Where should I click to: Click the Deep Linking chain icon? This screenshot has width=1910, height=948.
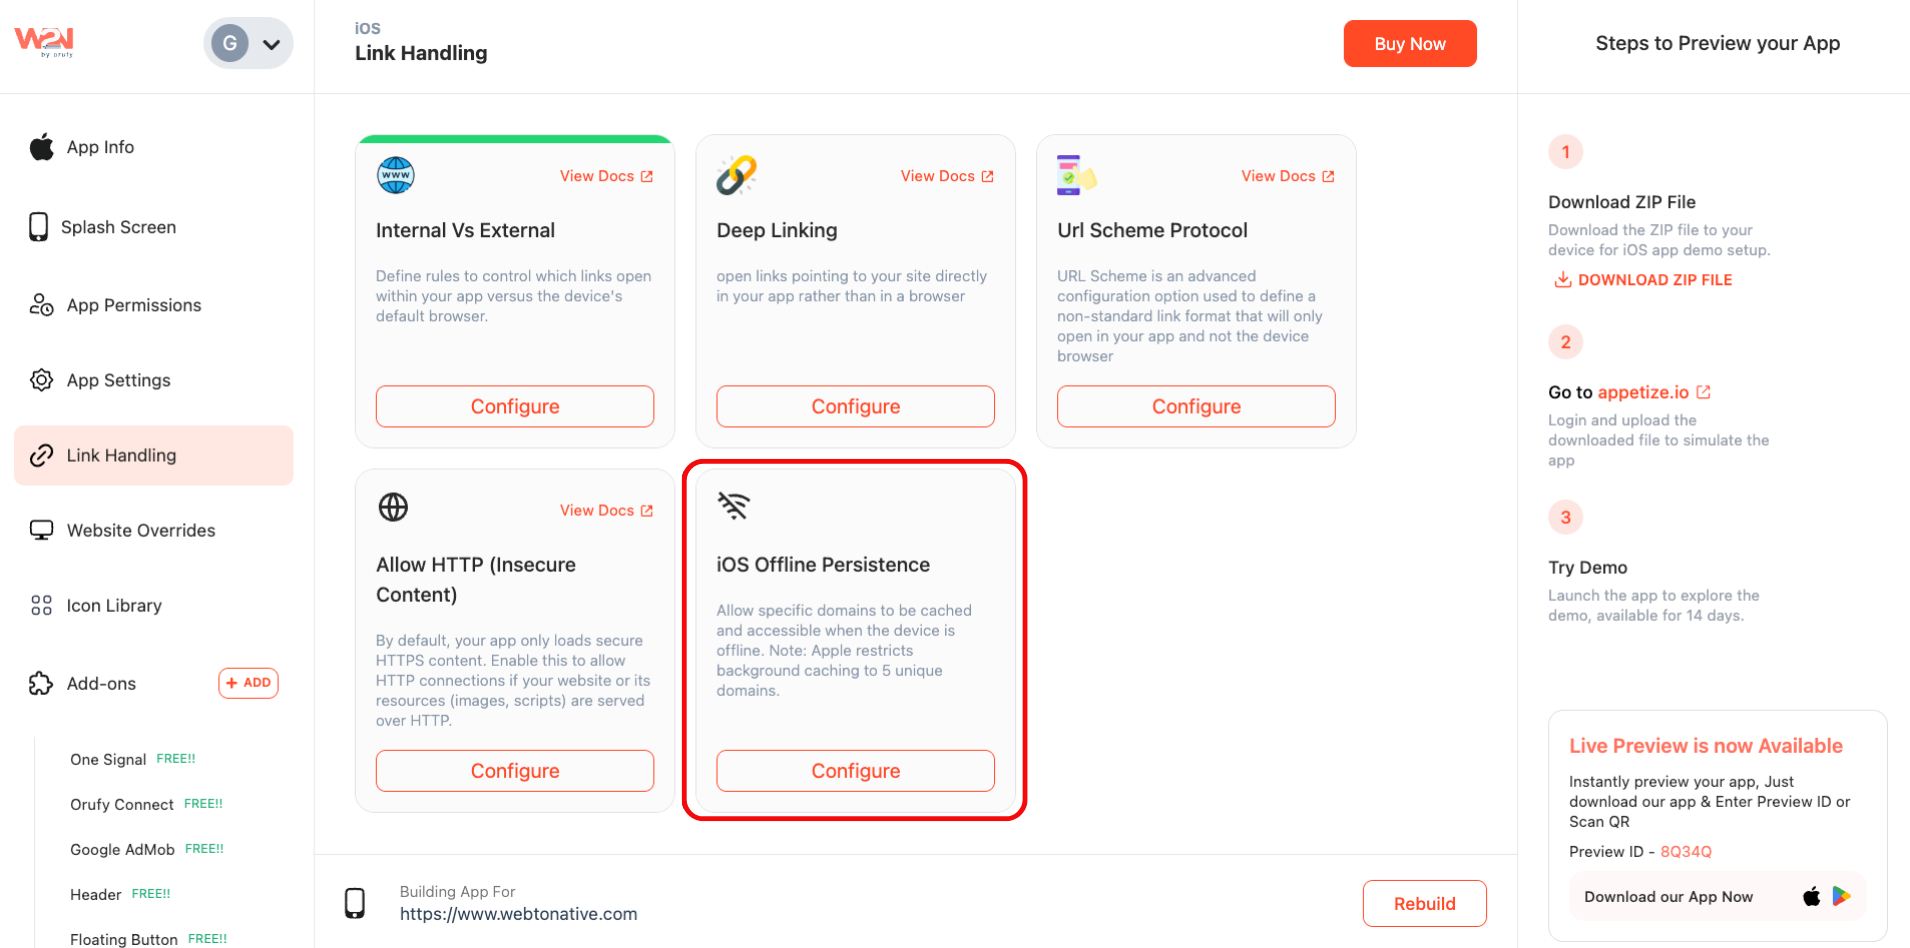[x=736, y=175]
